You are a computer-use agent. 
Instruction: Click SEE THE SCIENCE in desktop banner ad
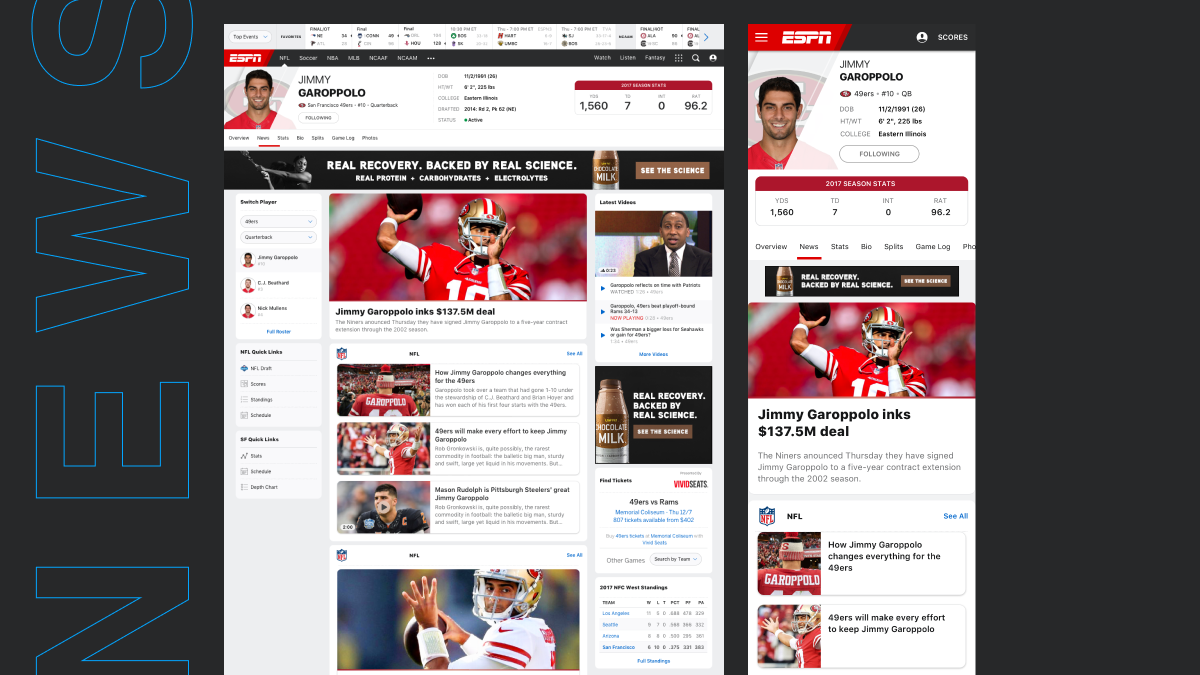coord(672,171)
